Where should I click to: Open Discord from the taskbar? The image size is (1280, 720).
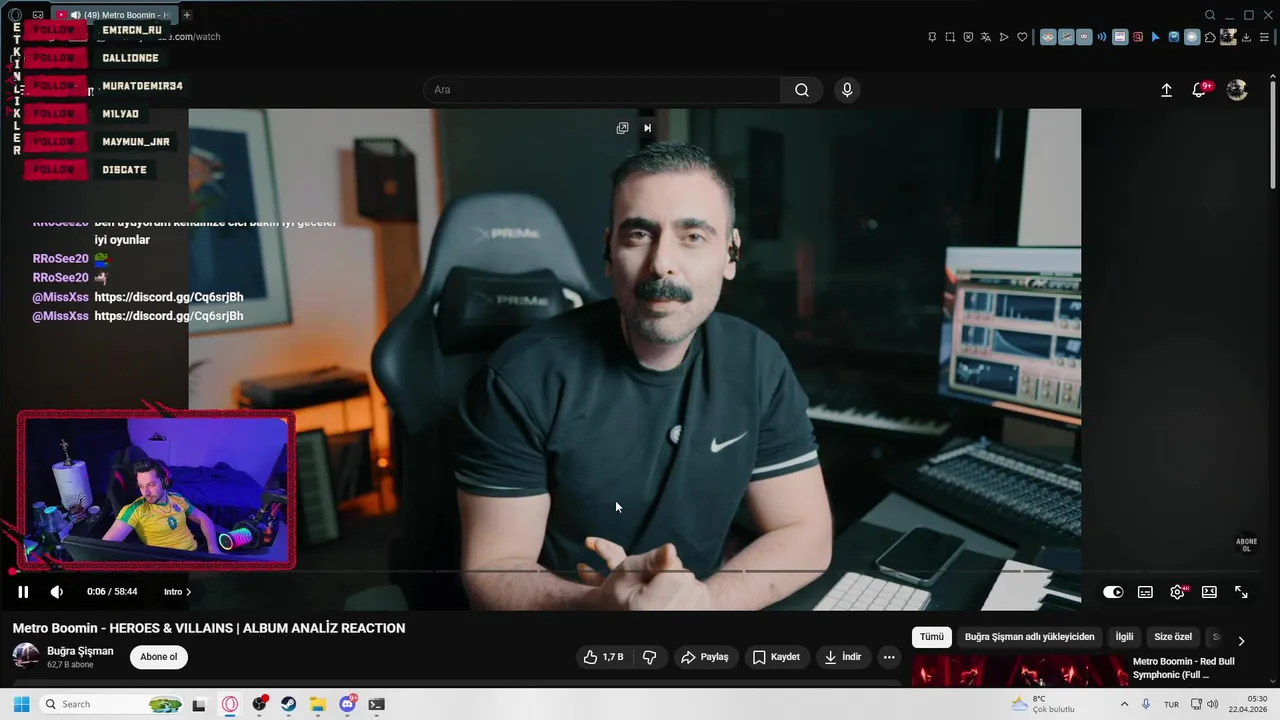click(x=347, y=704)
